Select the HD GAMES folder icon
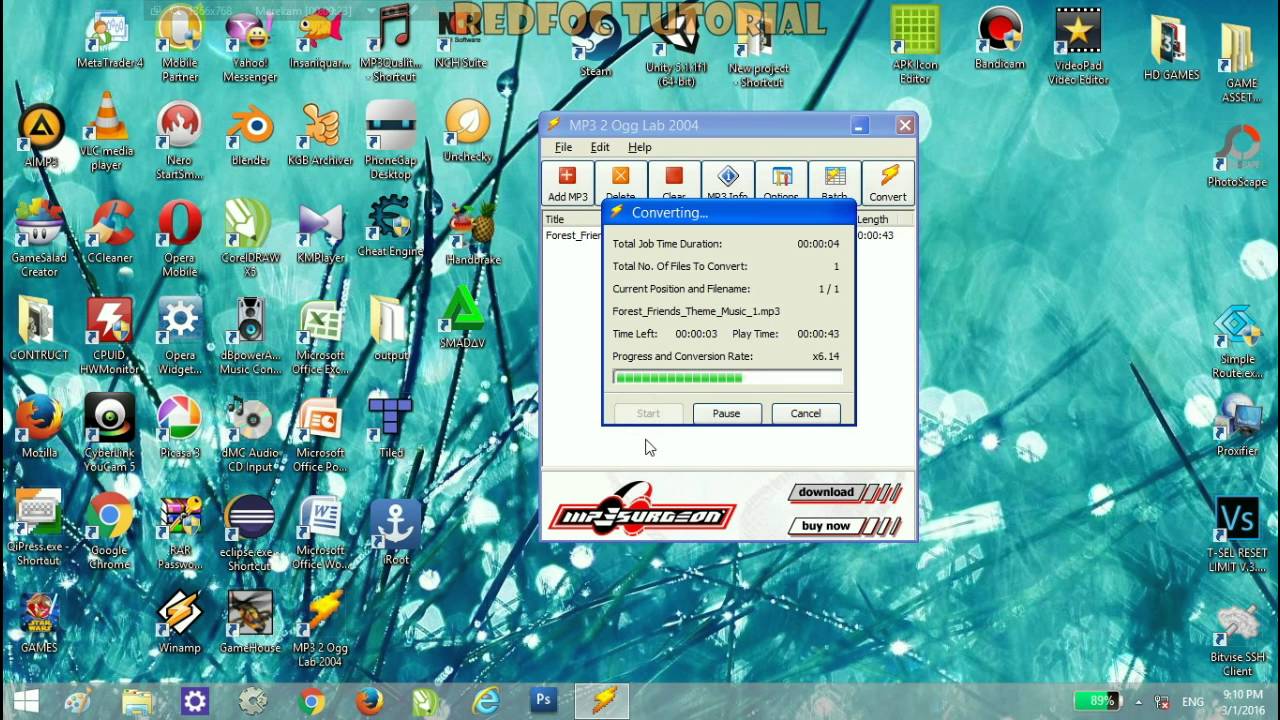Image resolution: width=1280 pixels, height=720 pixels. coord(1171,49)
